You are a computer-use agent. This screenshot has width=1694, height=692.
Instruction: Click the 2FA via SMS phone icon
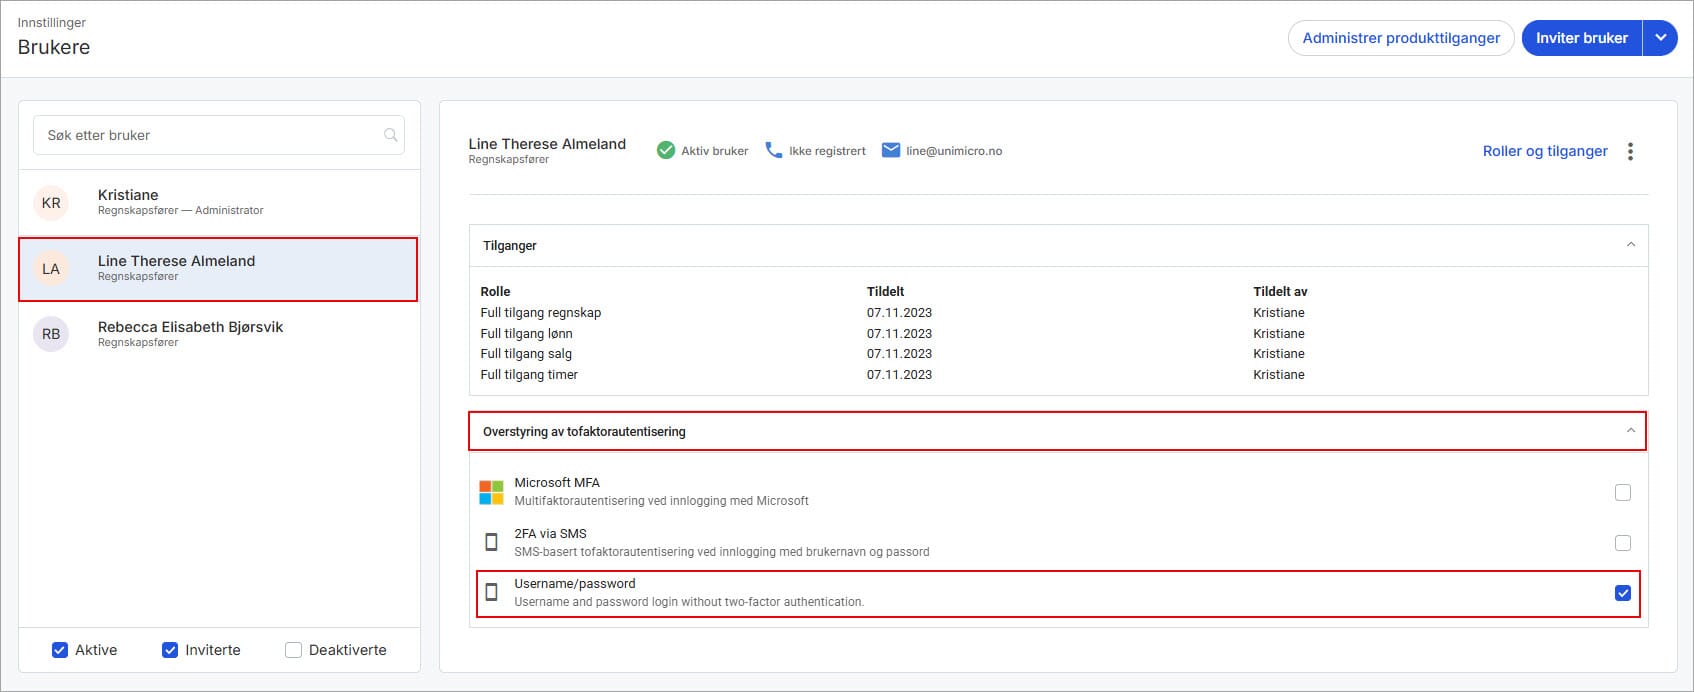click(491, 542)
